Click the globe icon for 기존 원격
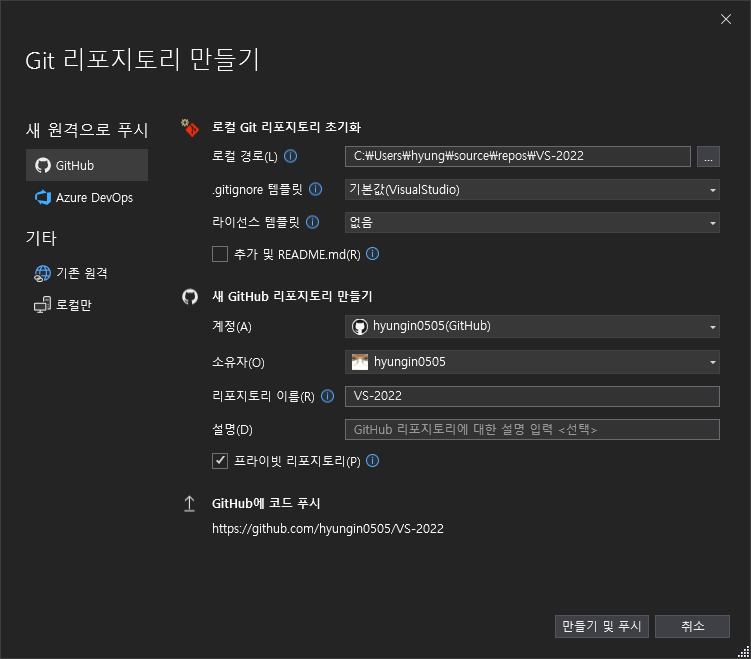751x659 pixels. (43, 273)
